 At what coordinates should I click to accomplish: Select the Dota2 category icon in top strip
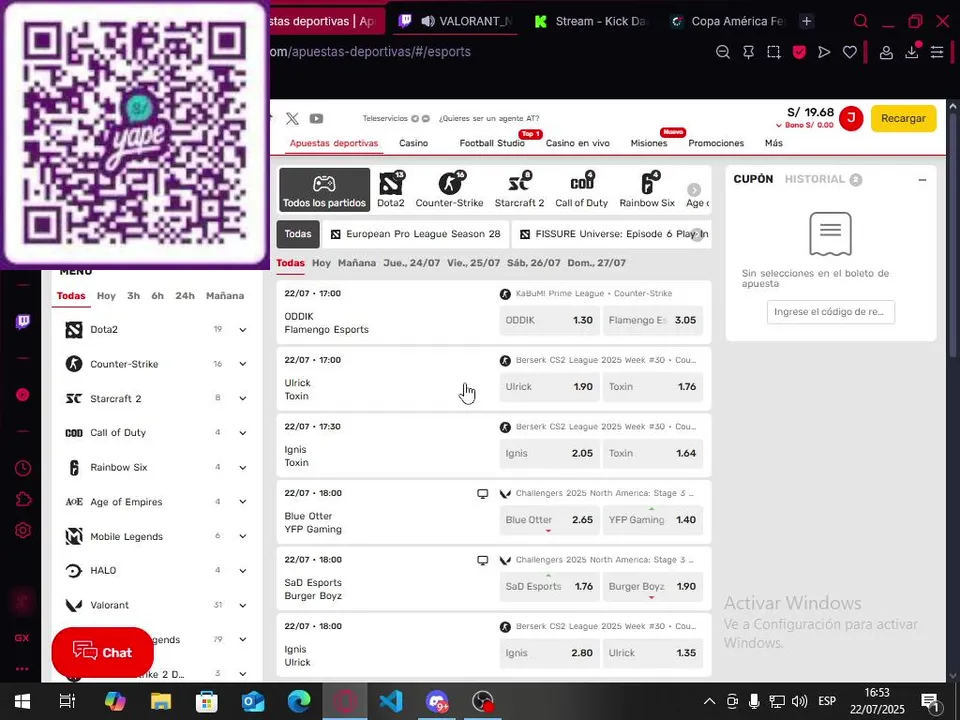point(391,189)
